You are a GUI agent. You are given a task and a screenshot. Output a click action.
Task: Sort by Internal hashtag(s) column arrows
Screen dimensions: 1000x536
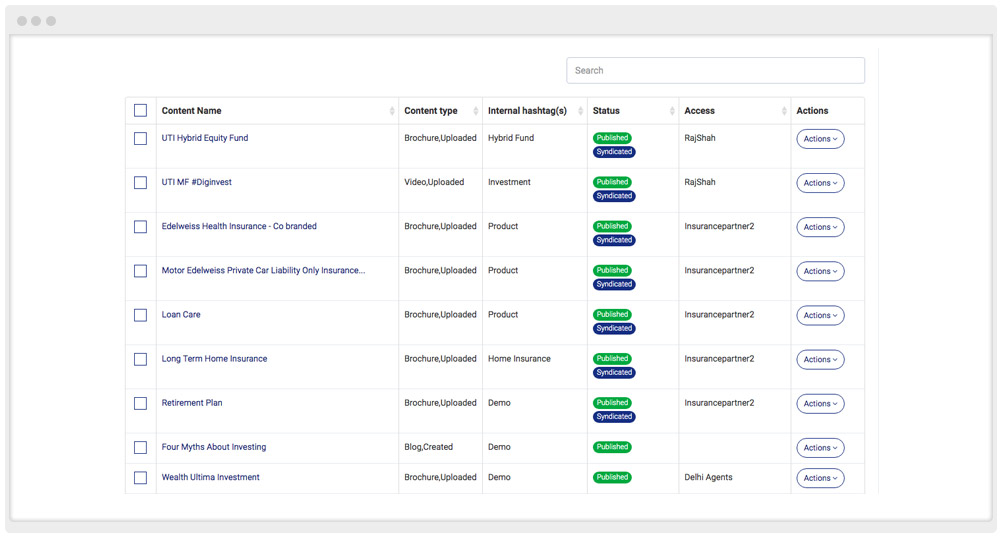pyautogui.click(x=580, y=111)
